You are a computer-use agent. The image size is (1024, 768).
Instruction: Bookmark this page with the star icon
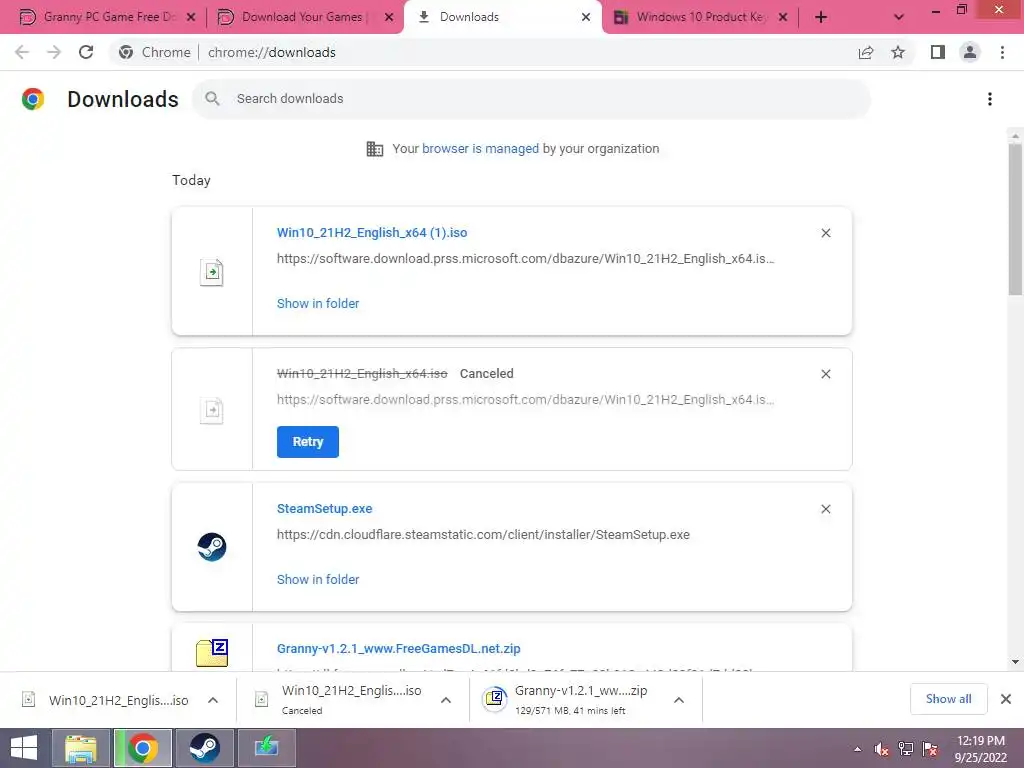pyautogui.click(x=898, y=52)
